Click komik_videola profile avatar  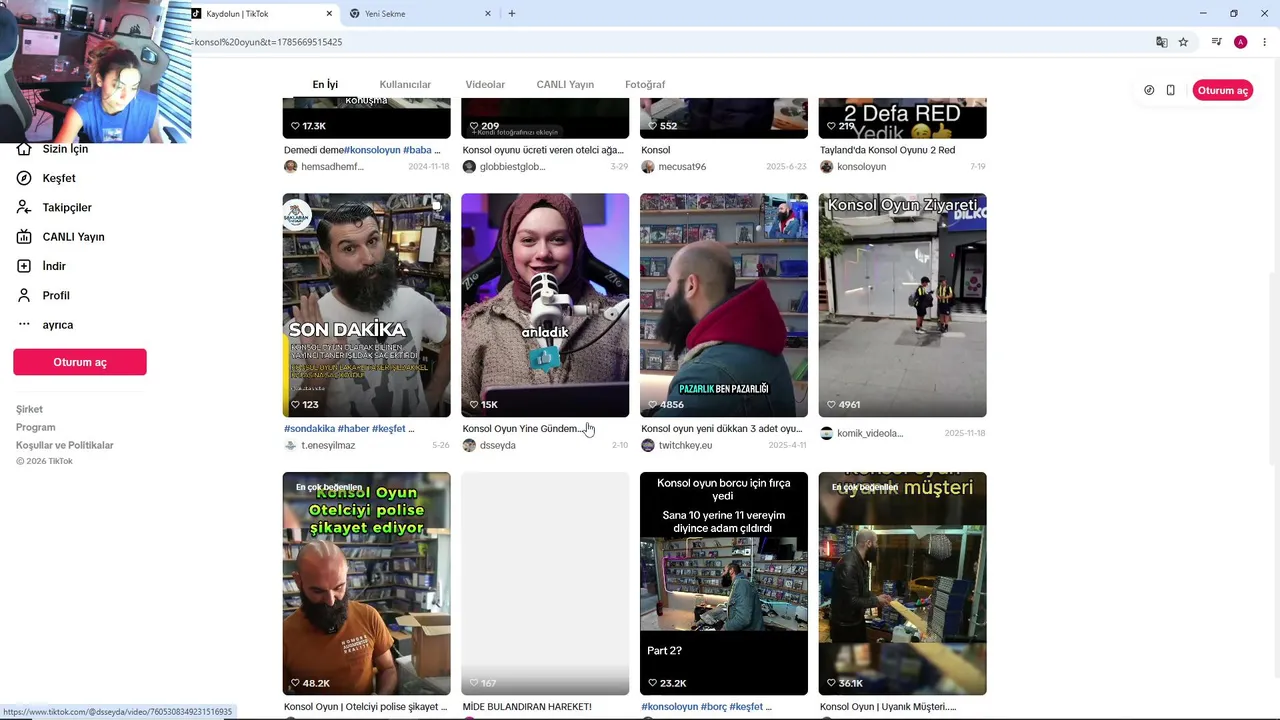click(x=827, y=434)
